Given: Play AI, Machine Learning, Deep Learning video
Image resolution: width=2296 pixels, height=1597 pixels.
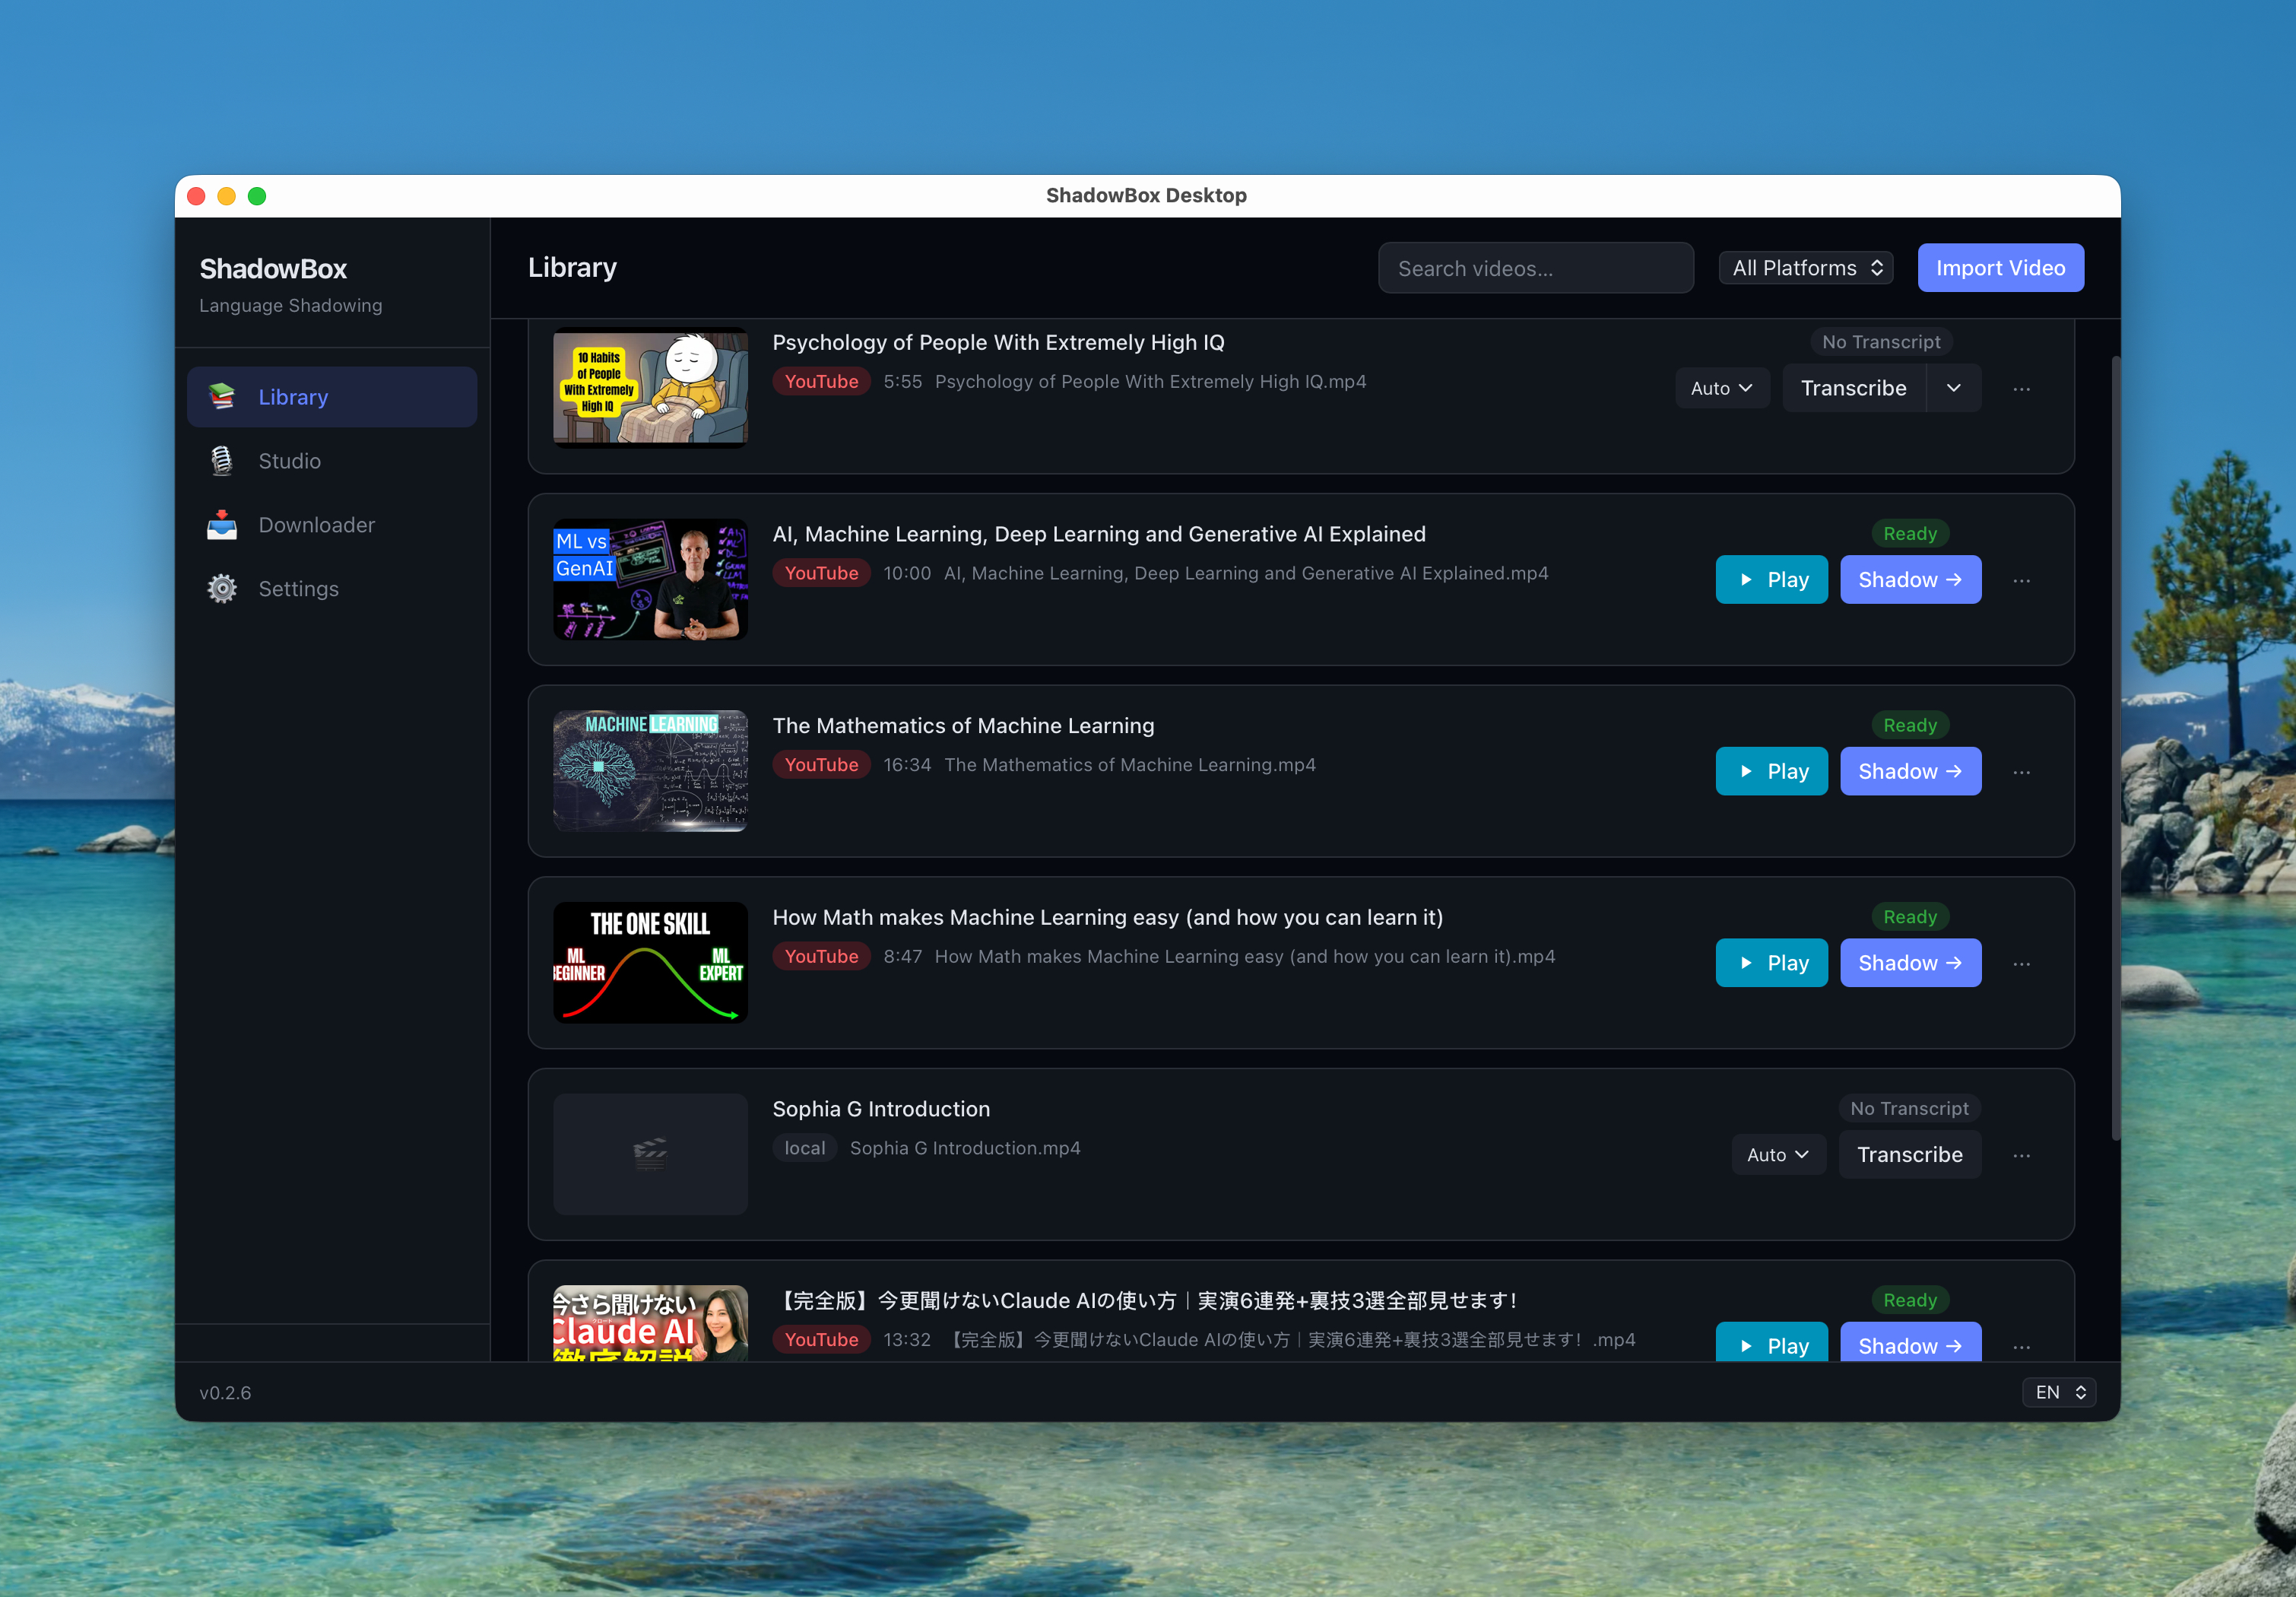Looking at the screenshot, I should [x=1772, y=580].
